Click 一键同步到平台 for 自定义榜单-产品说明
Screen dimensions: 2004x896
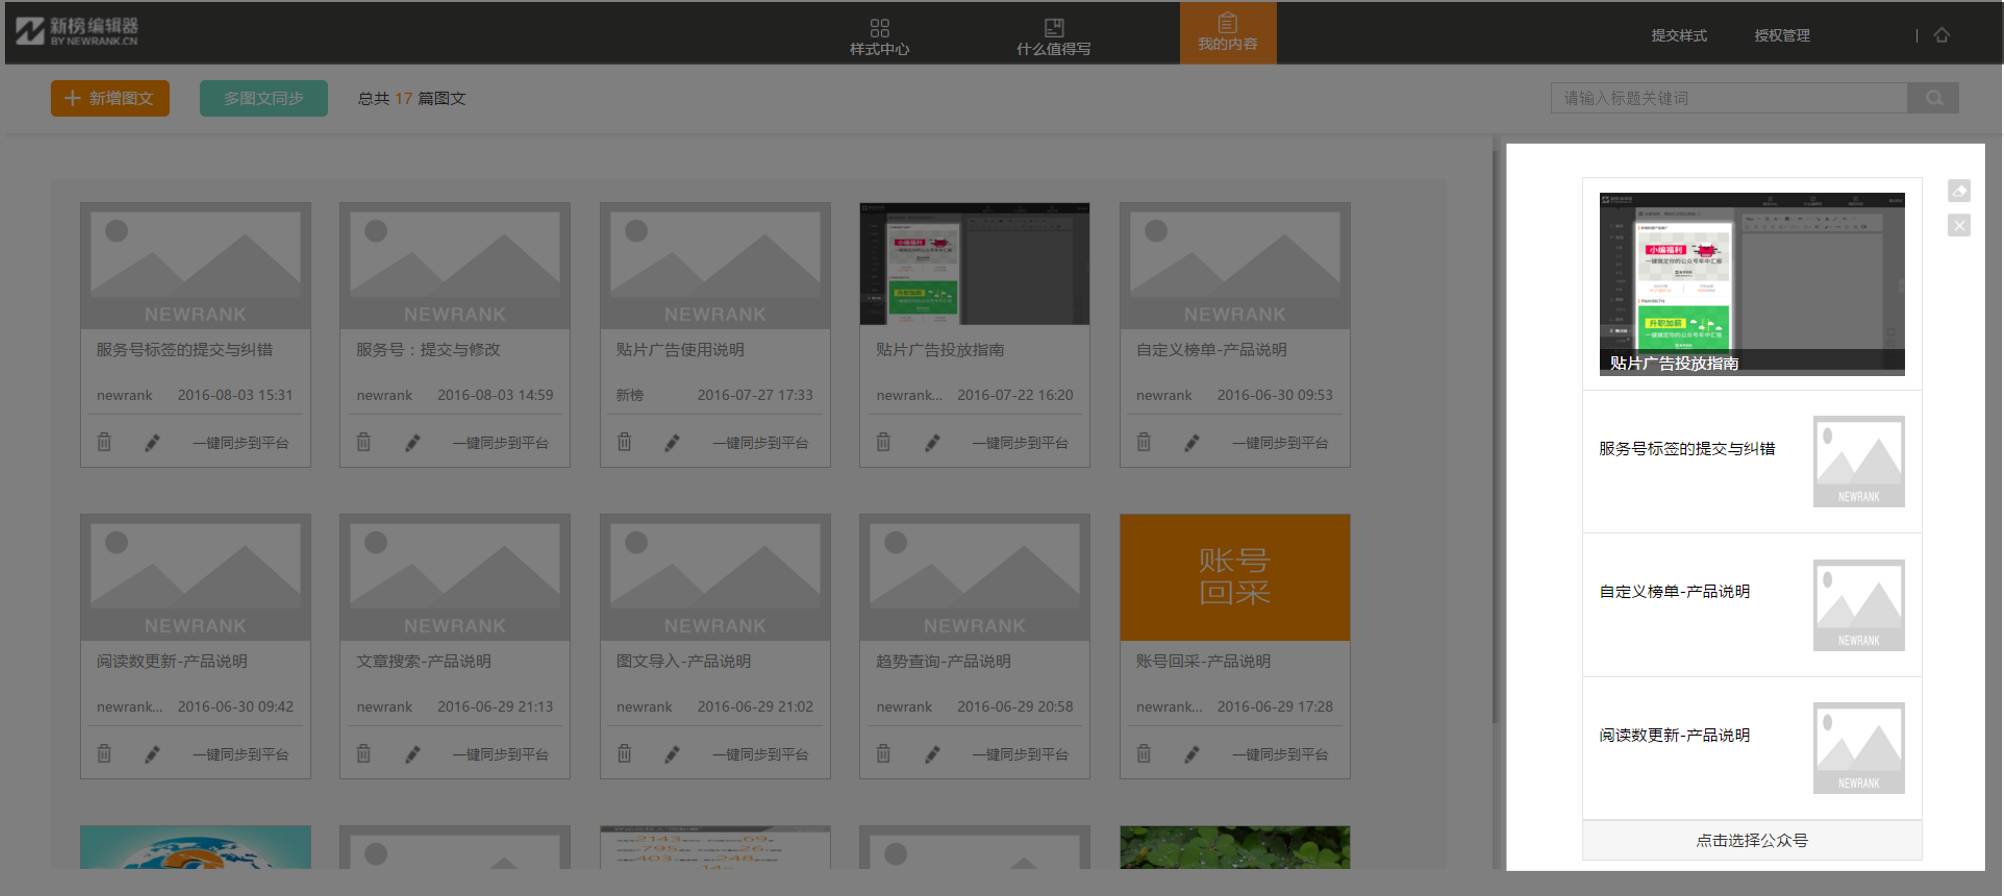(1279, 443)
